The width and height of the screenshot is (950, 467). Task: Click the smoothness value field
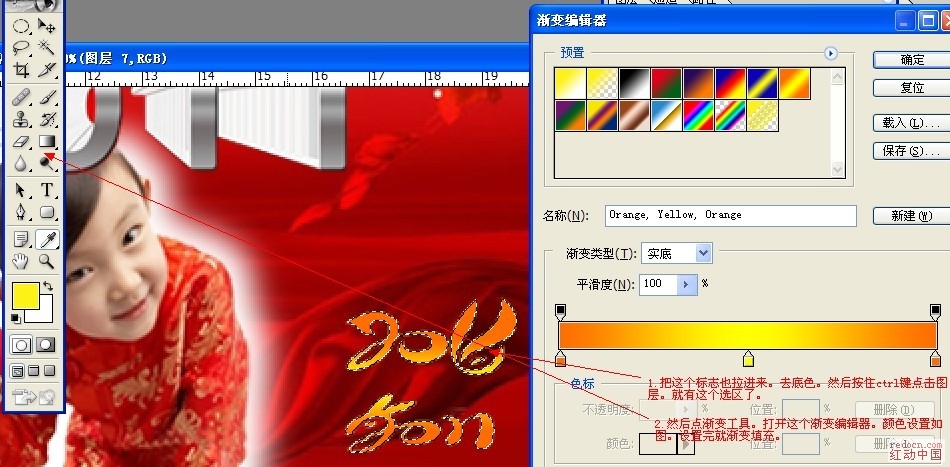659,284
